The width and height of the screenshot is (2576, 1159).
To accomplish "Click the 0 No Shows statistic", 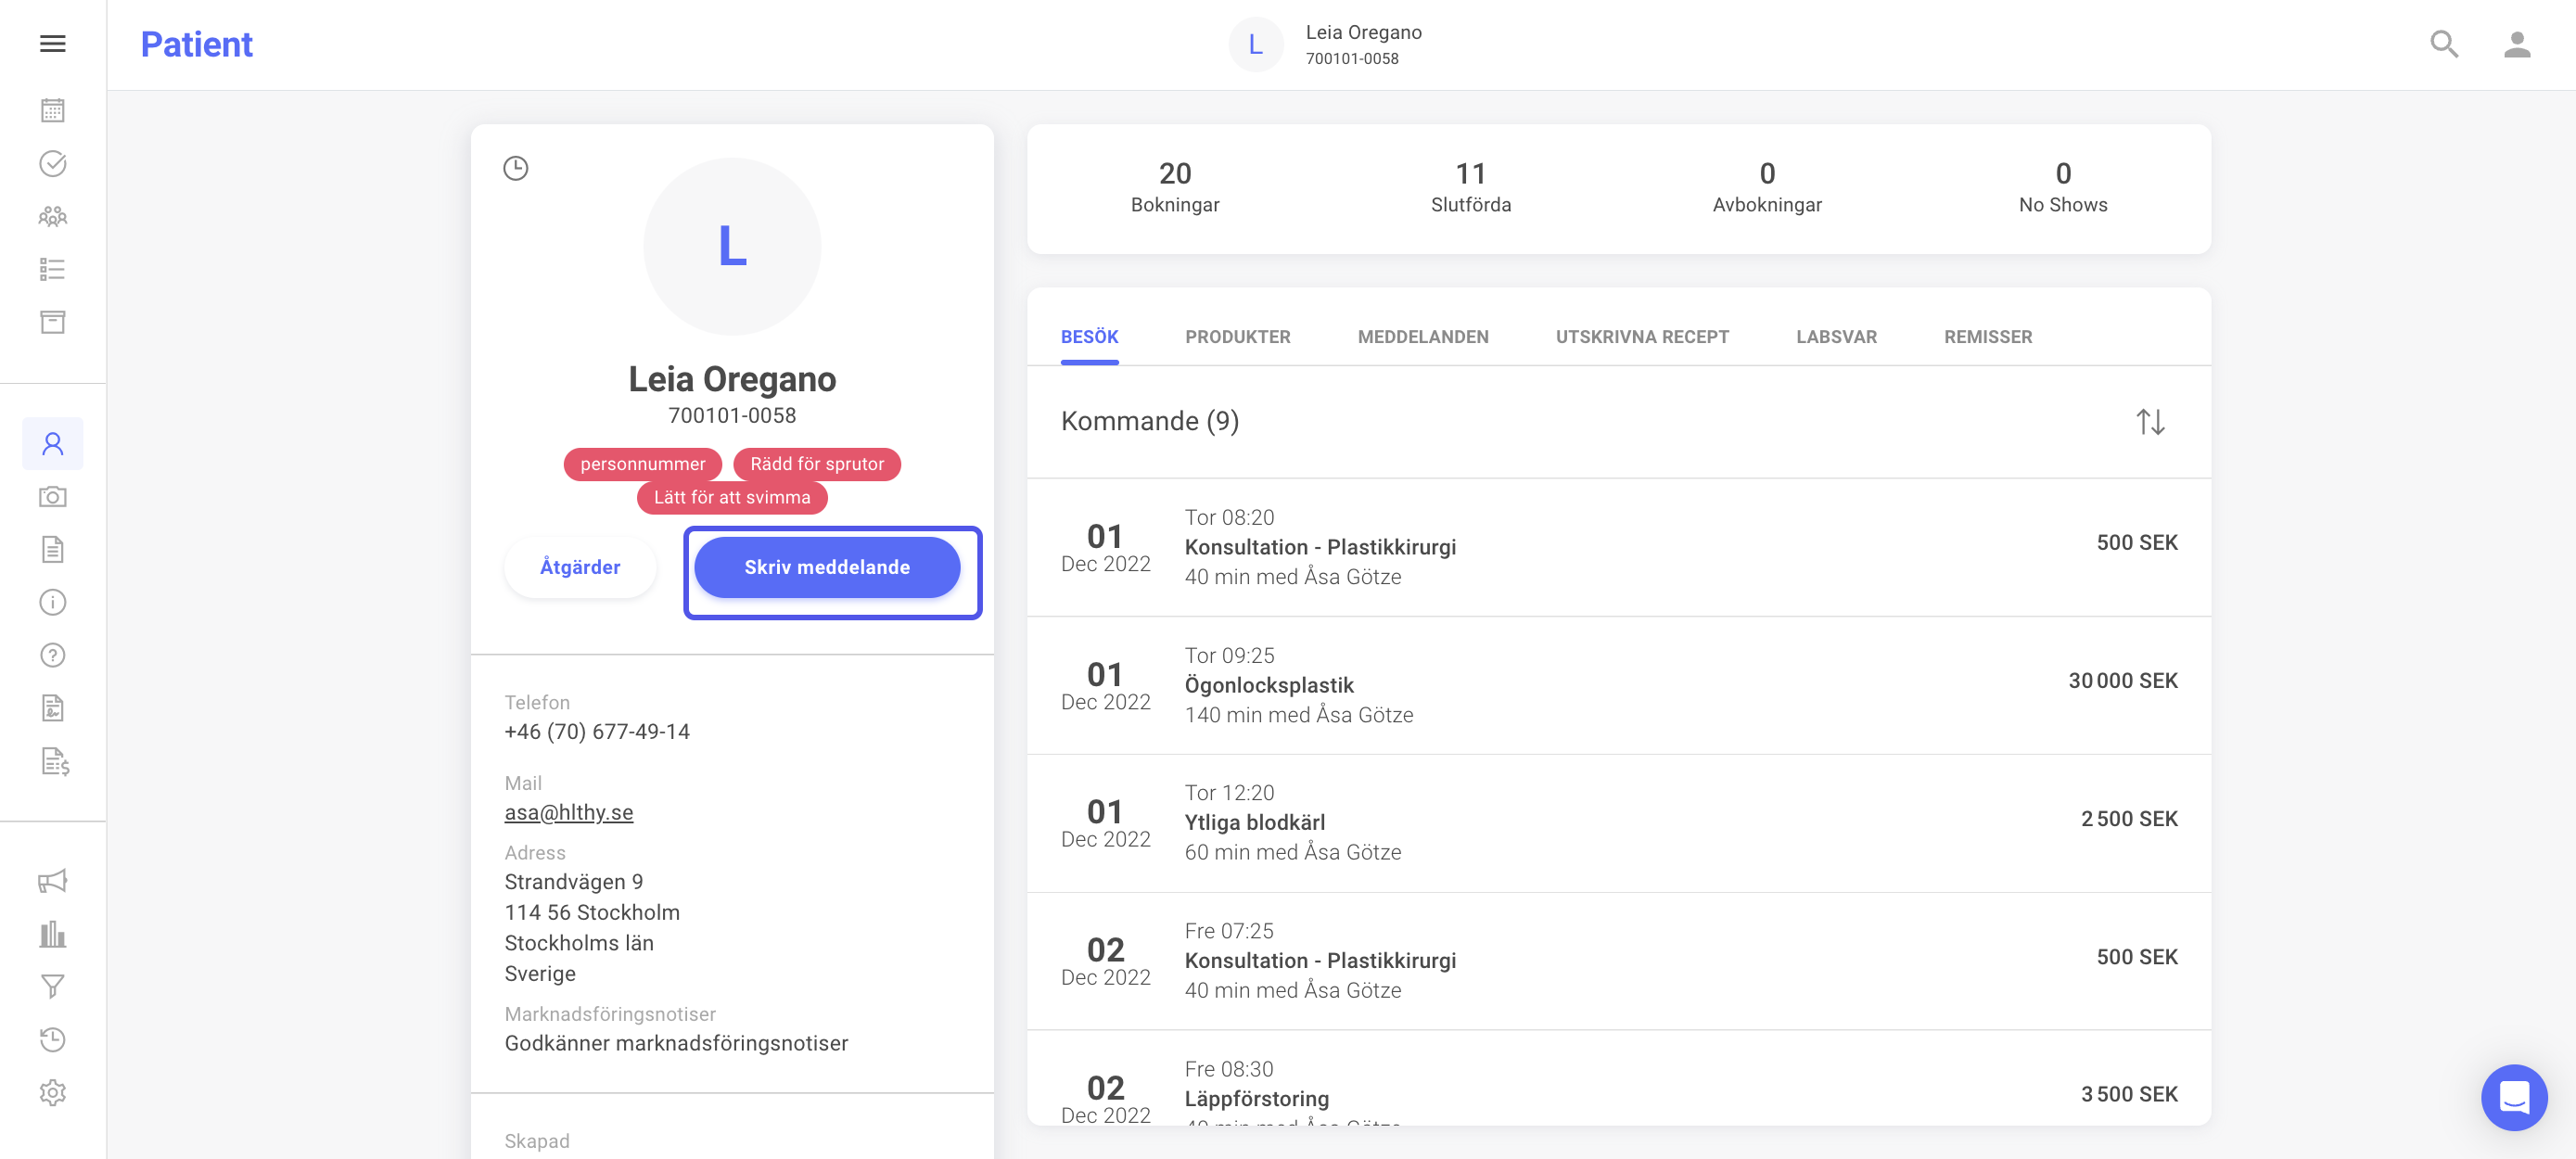I will click(2063, 187).
